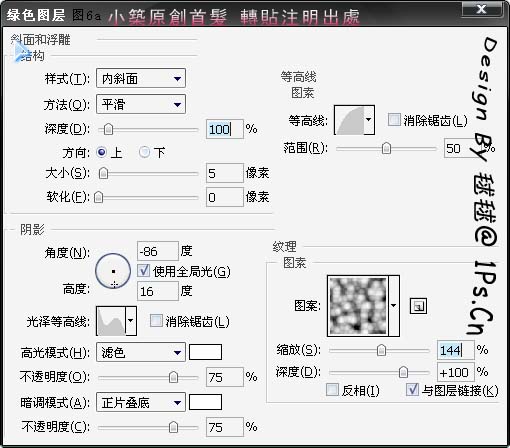Image resolution: width=510 pixels, height=448 pixels.
Task: Click the shadow opacity field 不透明度(C)
Action: (x=224, y=427)
